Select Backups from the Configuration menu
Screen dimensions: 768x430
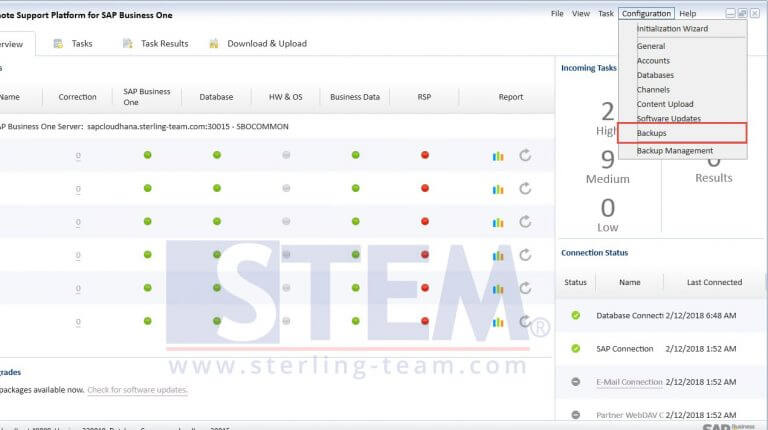[652, 133]
